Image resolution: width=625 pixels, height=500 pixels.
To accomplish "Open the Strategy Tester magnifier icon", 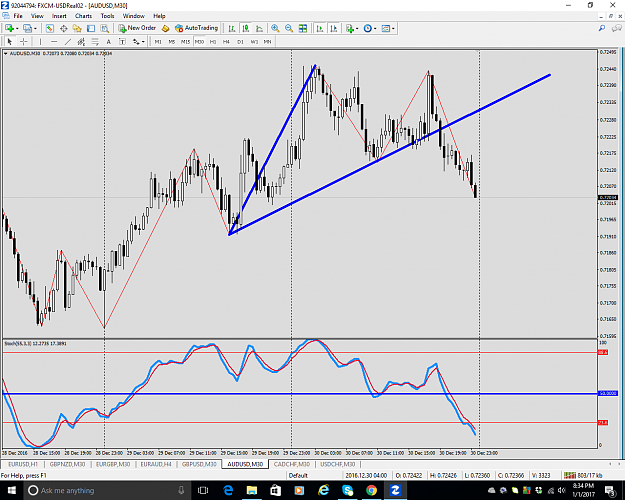I will click(104, 28).
